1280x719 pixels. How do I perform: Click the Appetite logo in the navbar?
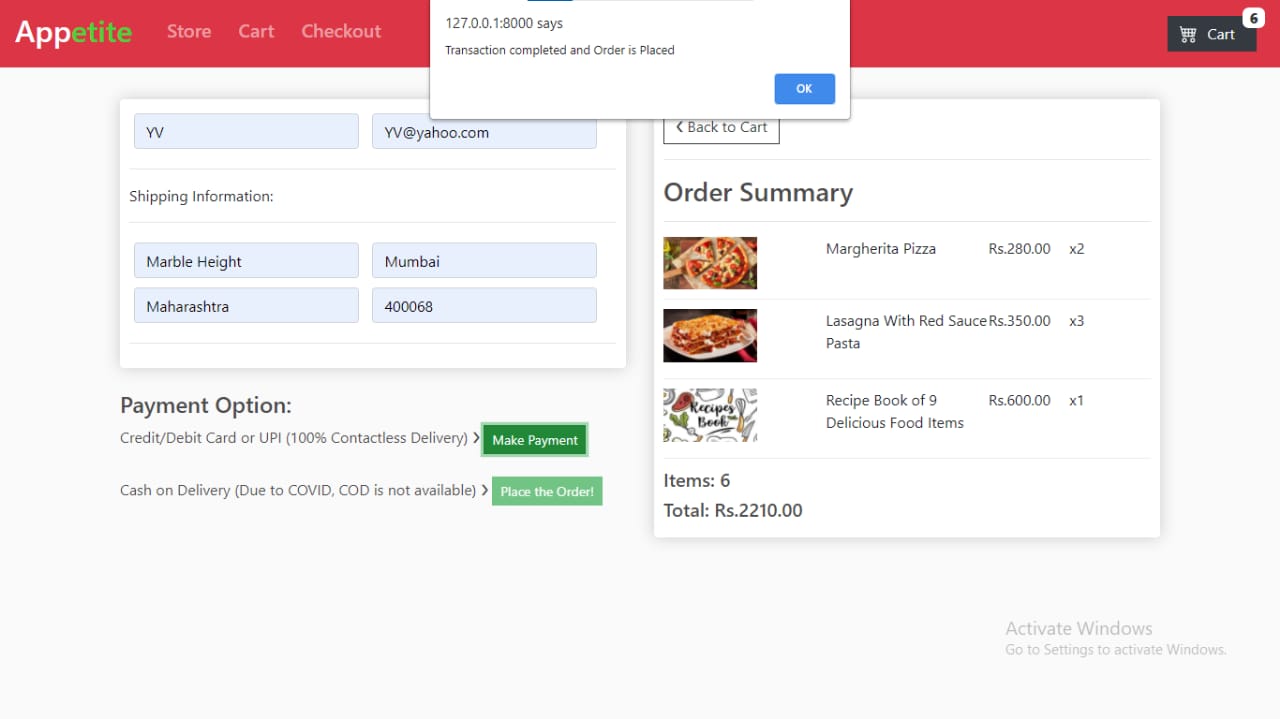73,32
